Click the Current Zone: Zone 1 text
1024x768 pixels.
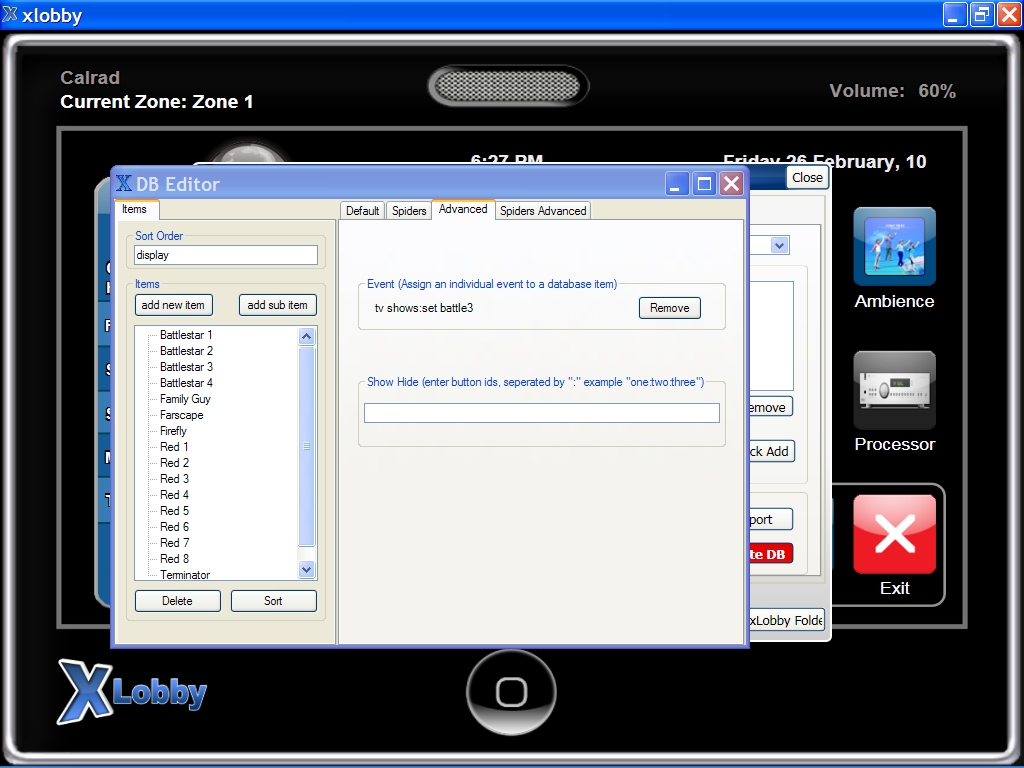157,102
